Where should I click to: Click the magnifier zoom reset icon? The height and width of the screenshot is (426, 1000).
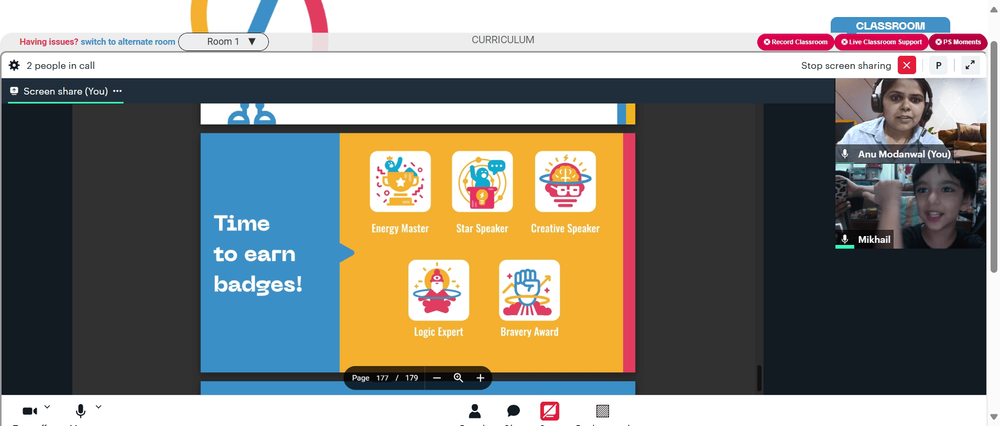click(458, 378)
